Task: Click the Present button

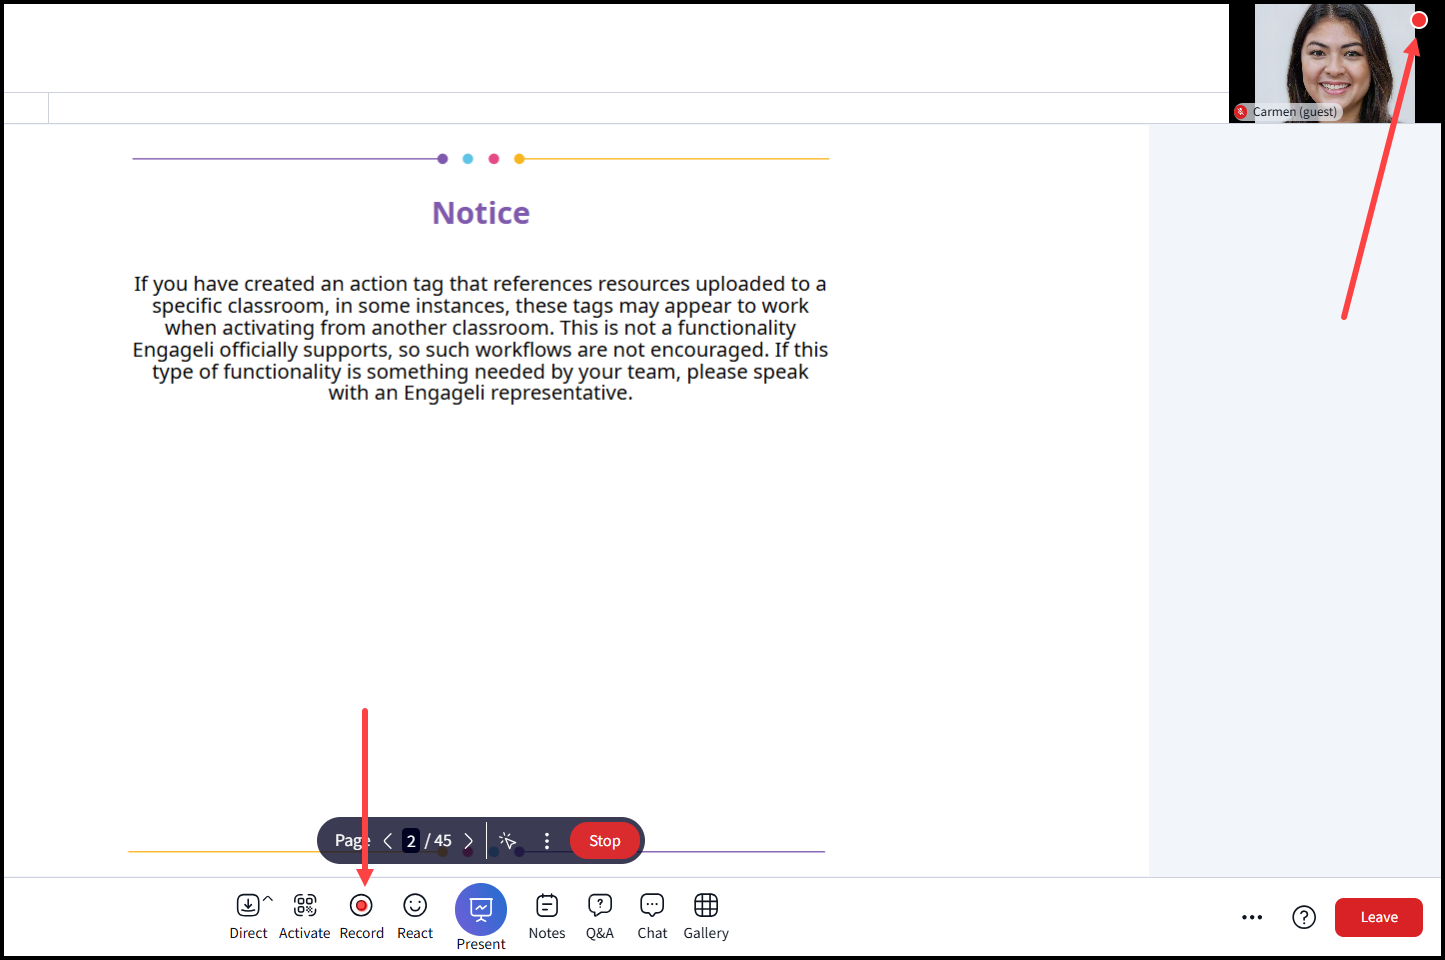Action: [x=481, y=909]
